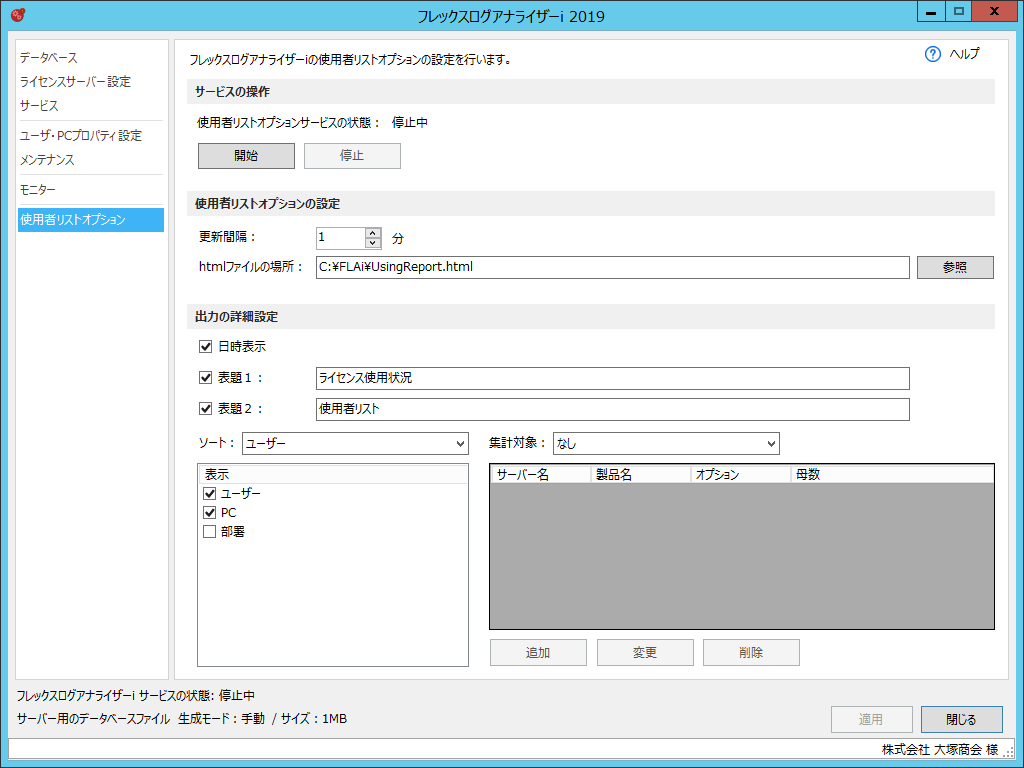The image size is (1024, 768).
Task: Open the 集計対象 dropdown
Action: pos(666,443)
